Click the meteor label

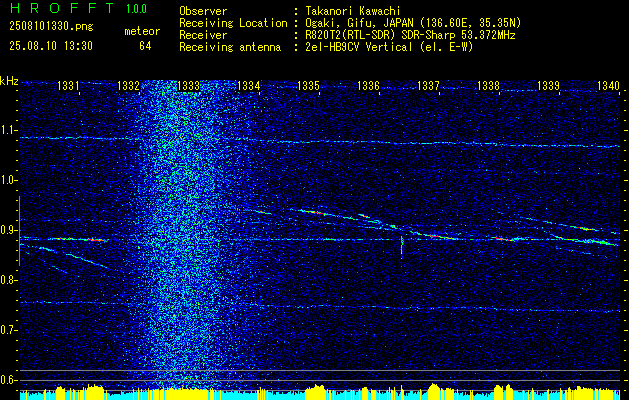(142, 31)
